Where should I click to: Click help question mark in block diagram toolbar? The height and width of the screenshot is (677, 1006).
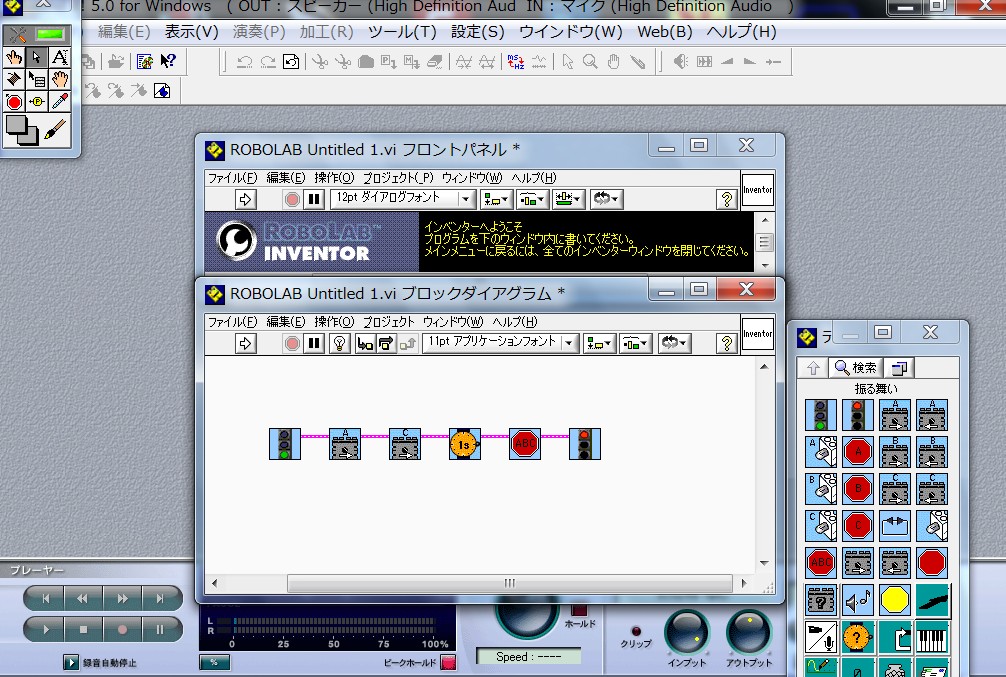point(726,343)
